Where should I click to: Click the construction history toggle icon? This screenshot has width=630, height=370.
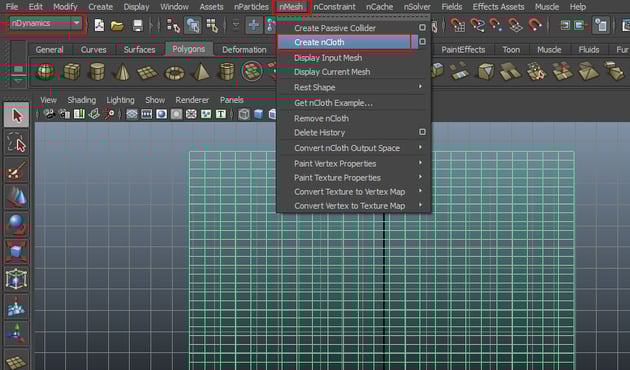[601, 25]
